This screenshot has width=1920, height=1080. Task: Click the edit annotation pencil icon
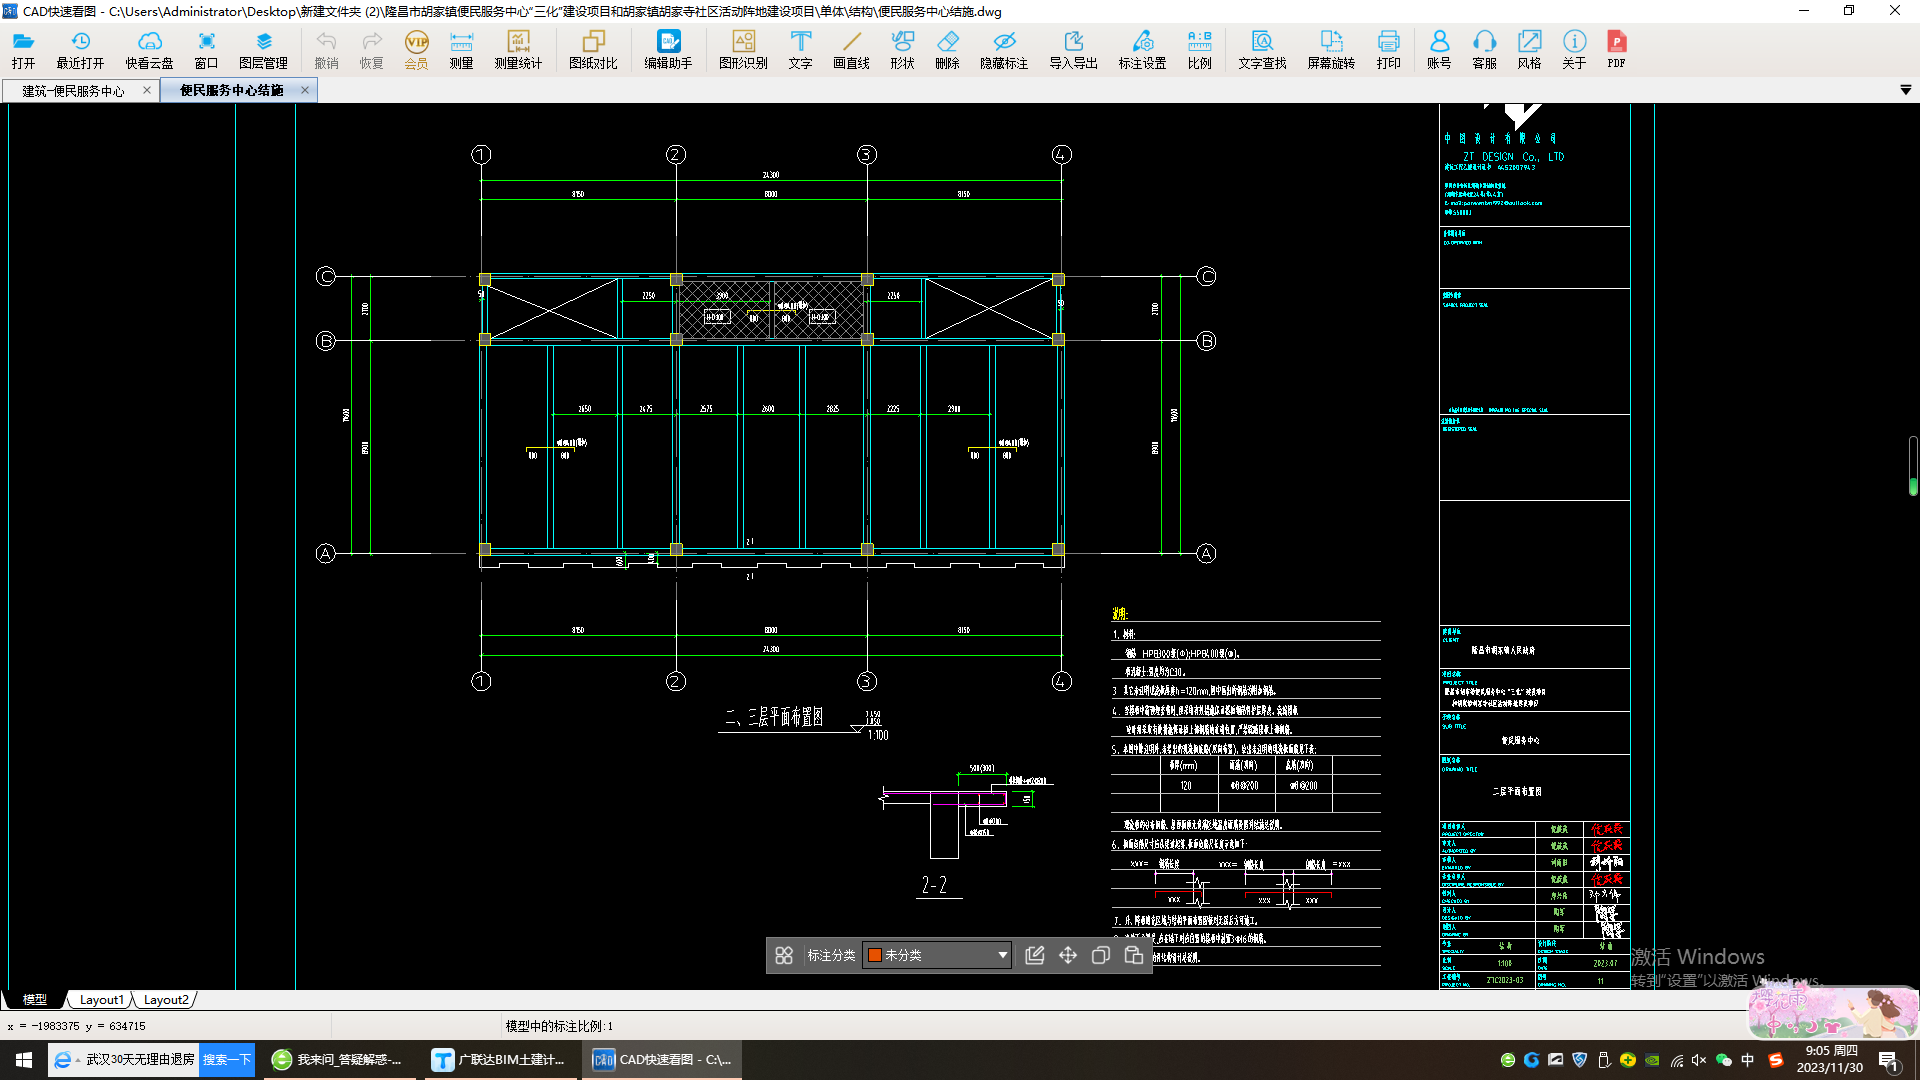point(1035,955)
